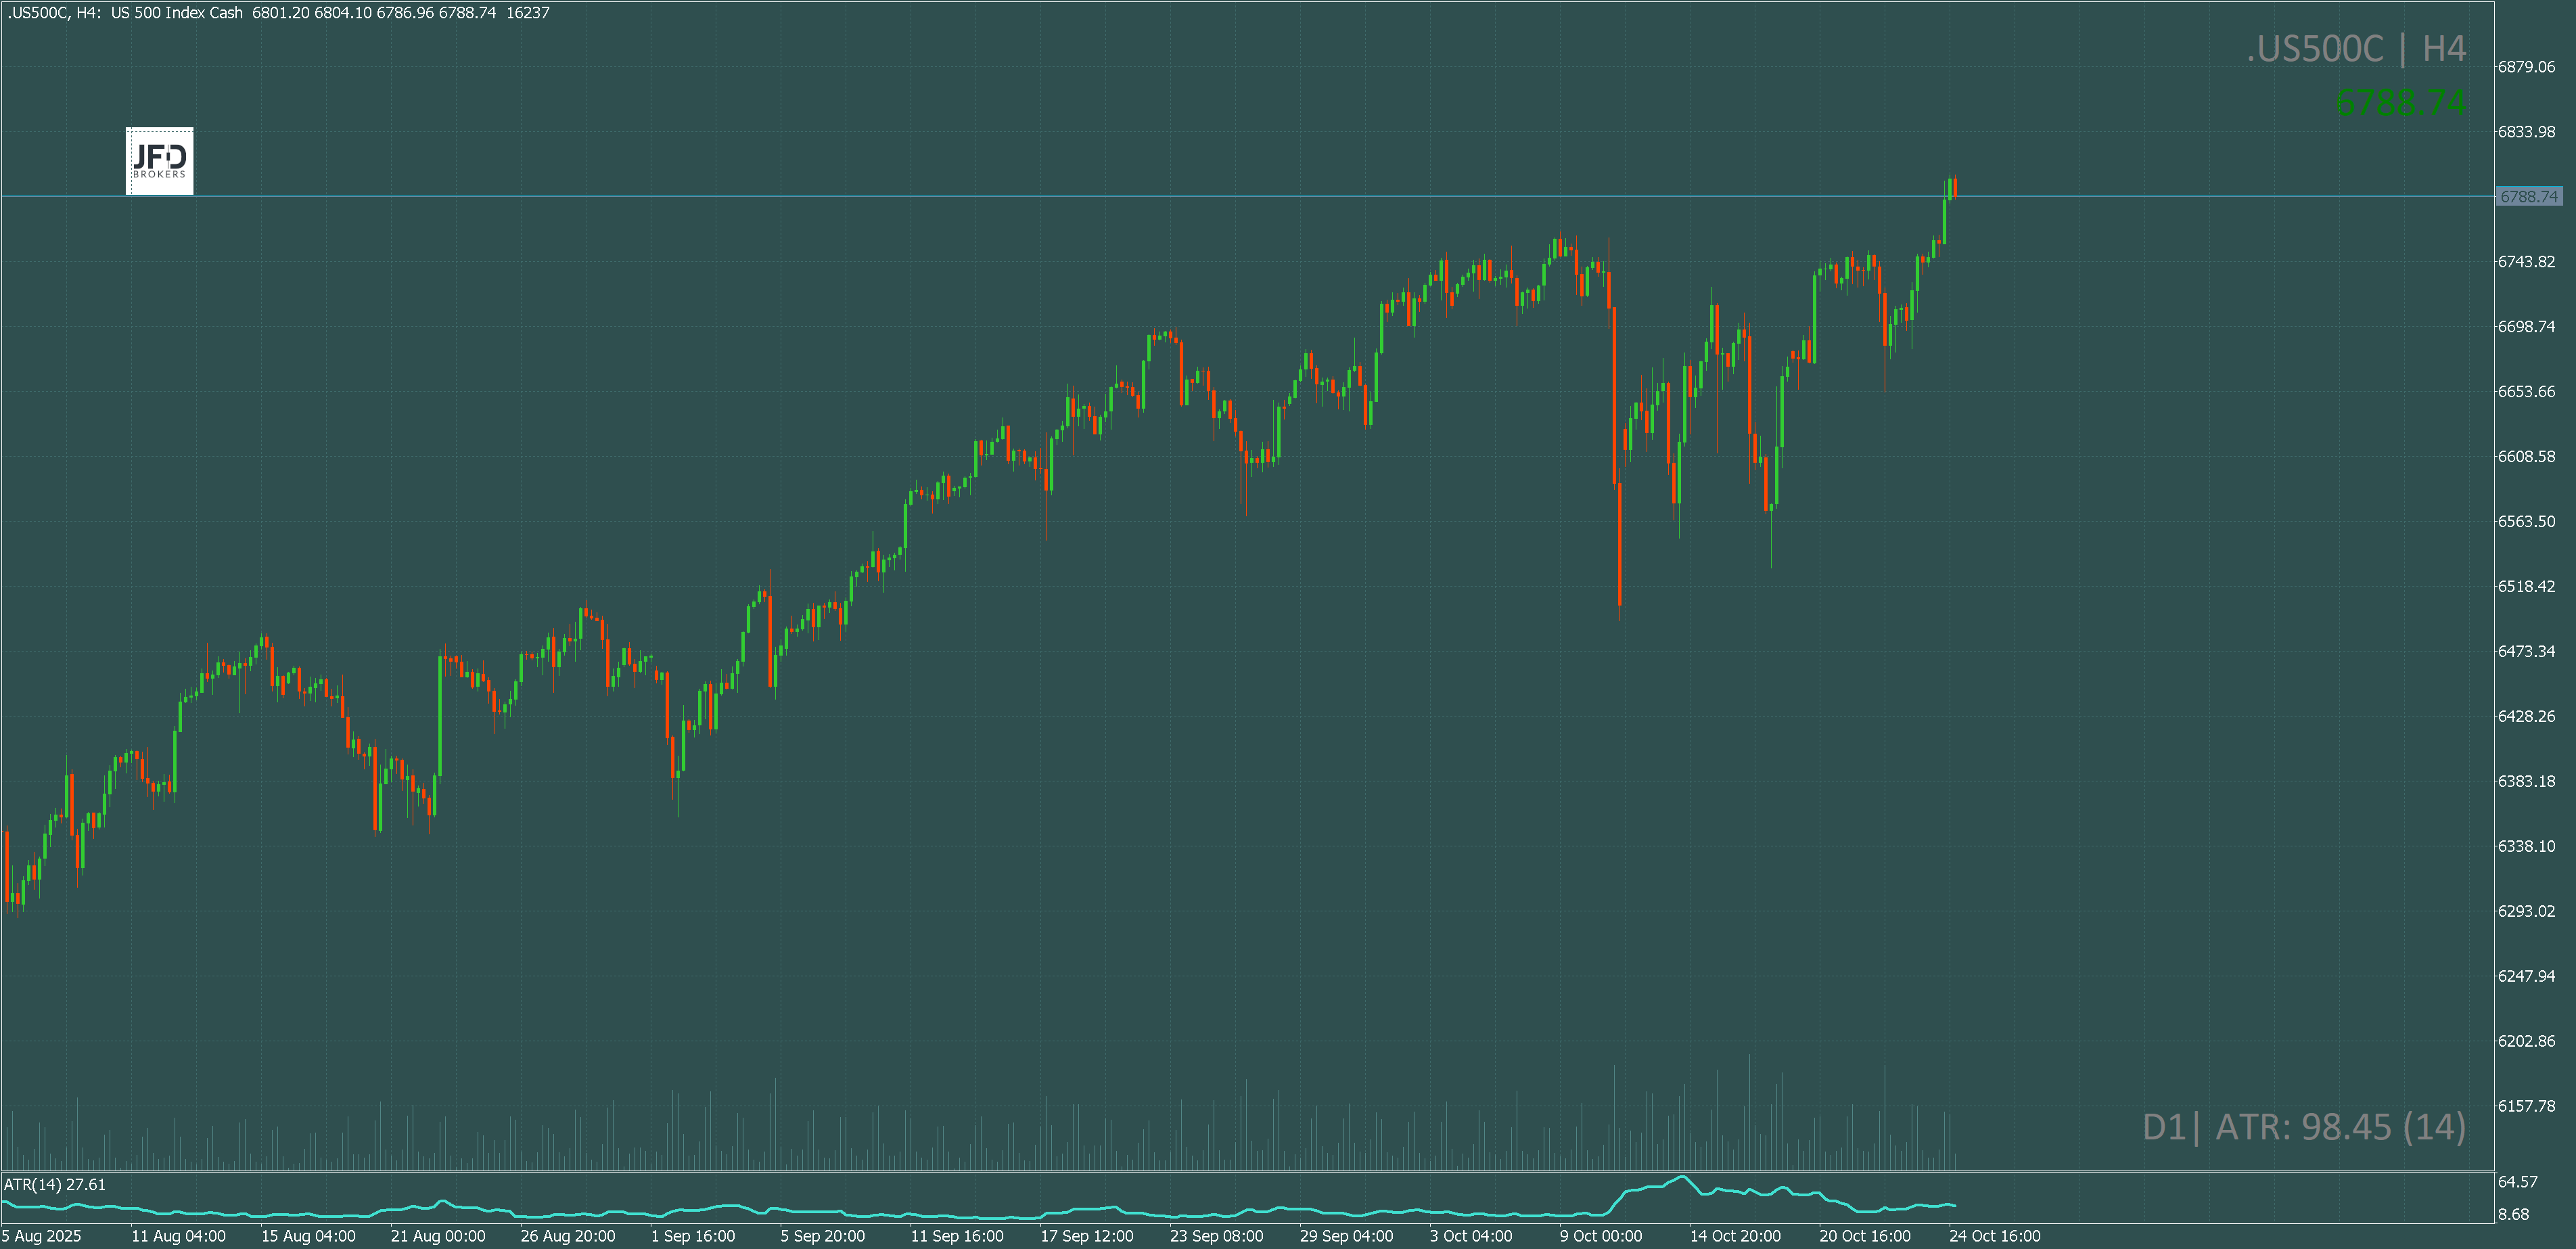
Task: Click the 9 Oct 00:00 time label
Action: pyautogui.click(x=1600, y=1236)
